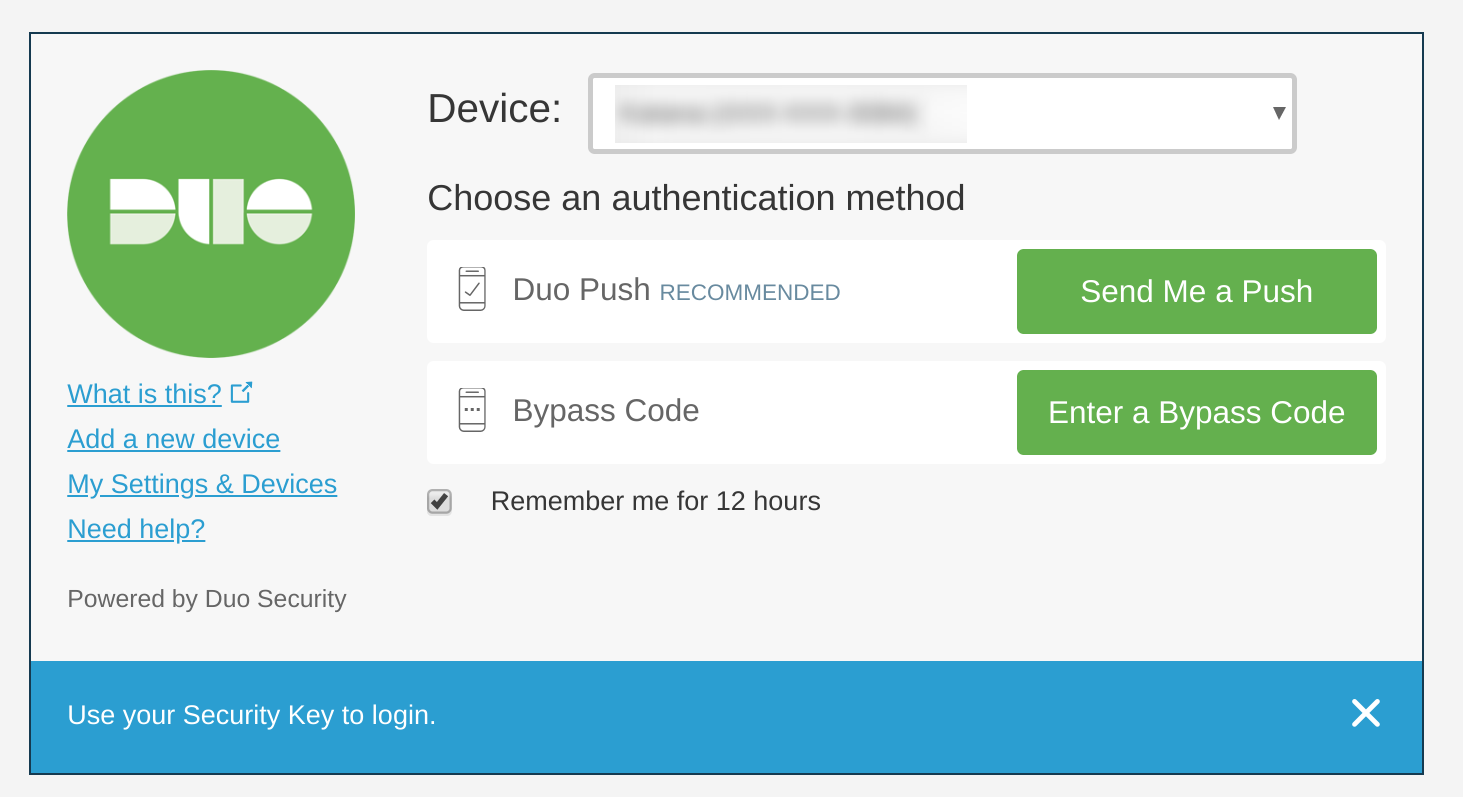Click the Bypass Code method label
The height and width of the screenshot is (797, 1463).
[606, 411]
